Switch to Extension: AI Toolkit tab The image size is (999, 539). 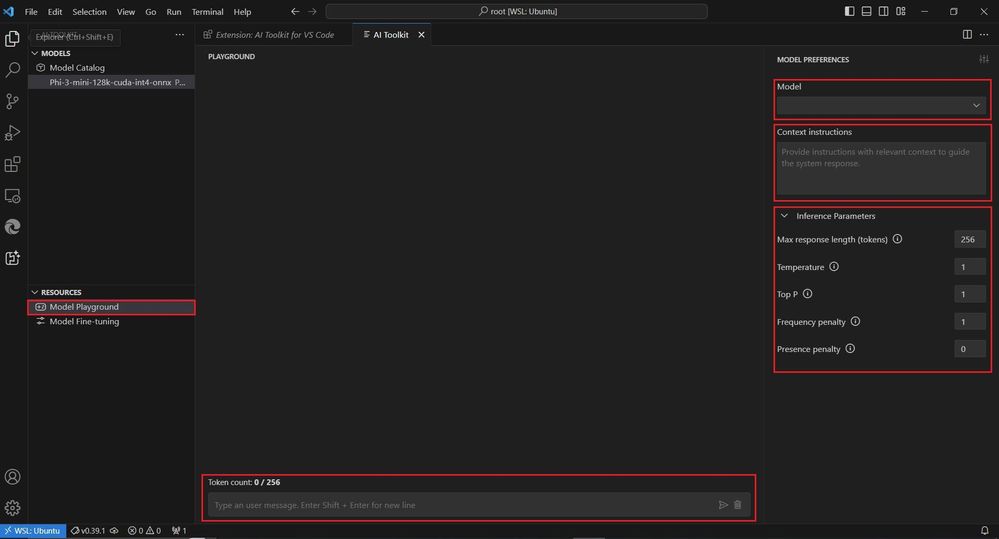(x=275, y=35)
